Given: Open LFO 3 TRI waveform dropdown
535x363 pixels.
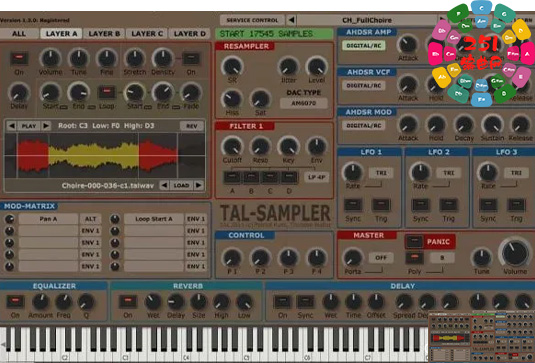Looking at the screenshot, I should tap(516, 173).
